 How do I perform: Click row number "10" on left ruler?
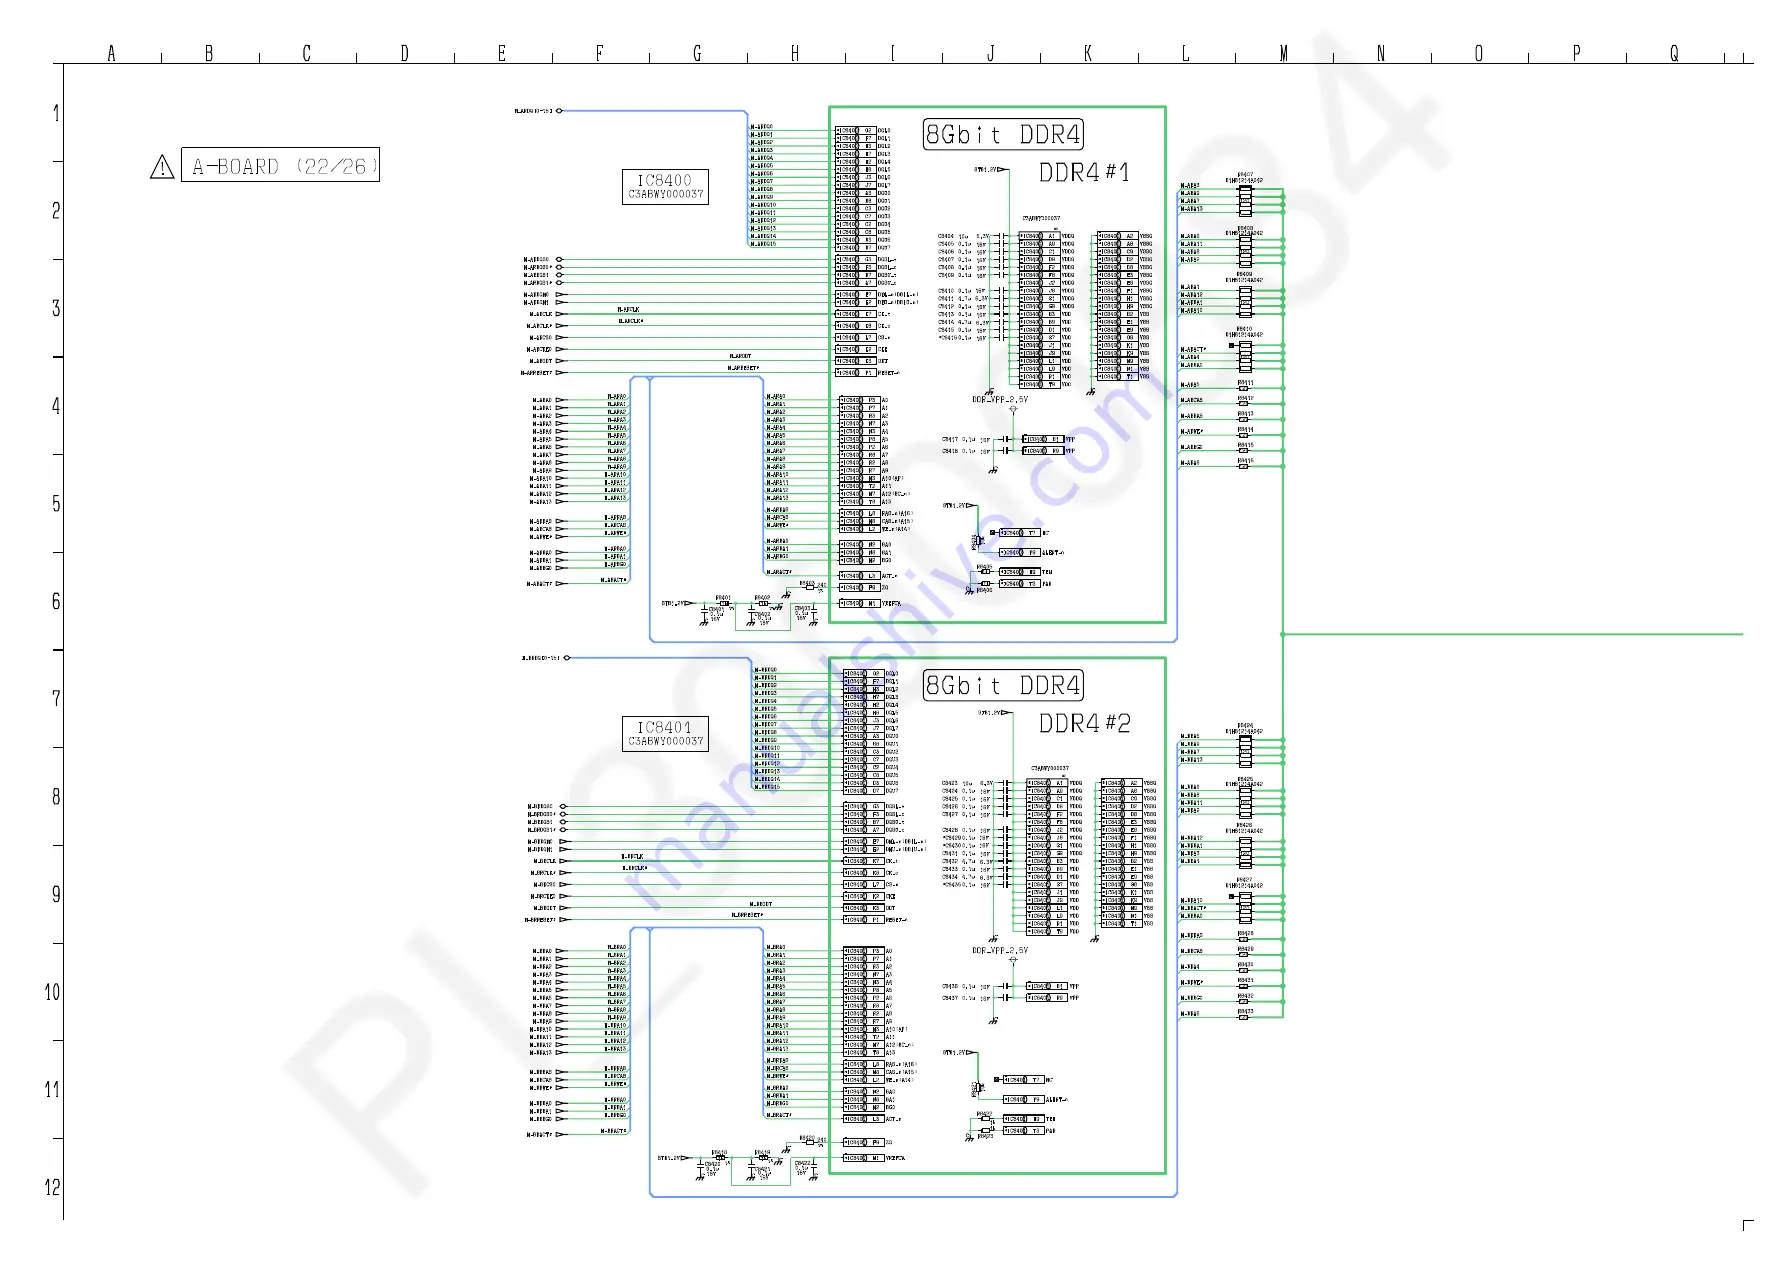(52, 992)
